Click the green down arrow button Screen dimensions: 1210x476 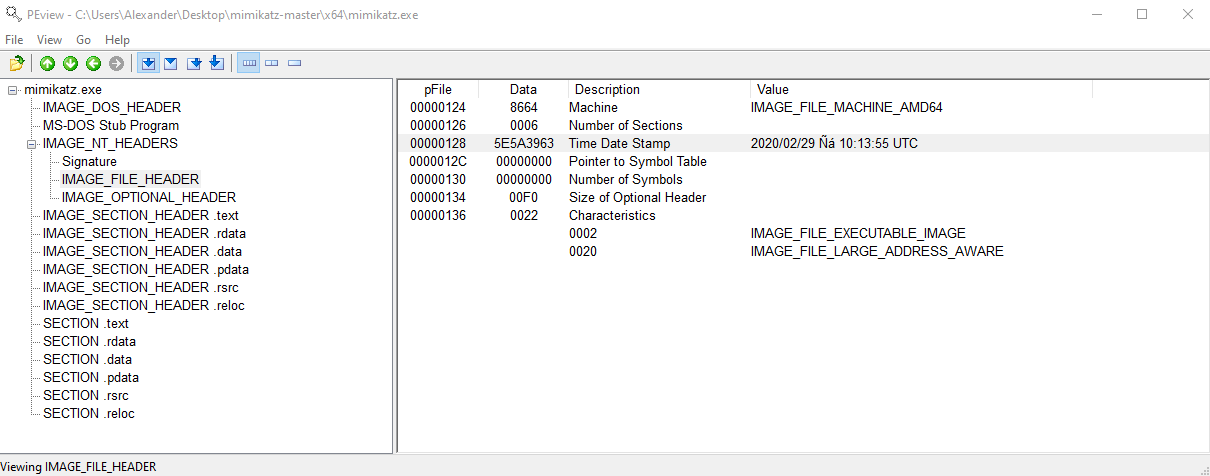point(70,64)
